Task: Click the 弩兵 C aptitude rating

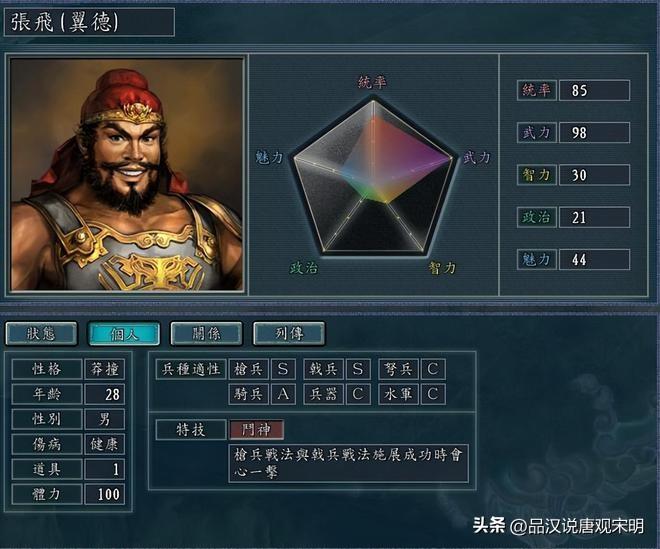Action: pyautogui.click(x=433, y=369)
